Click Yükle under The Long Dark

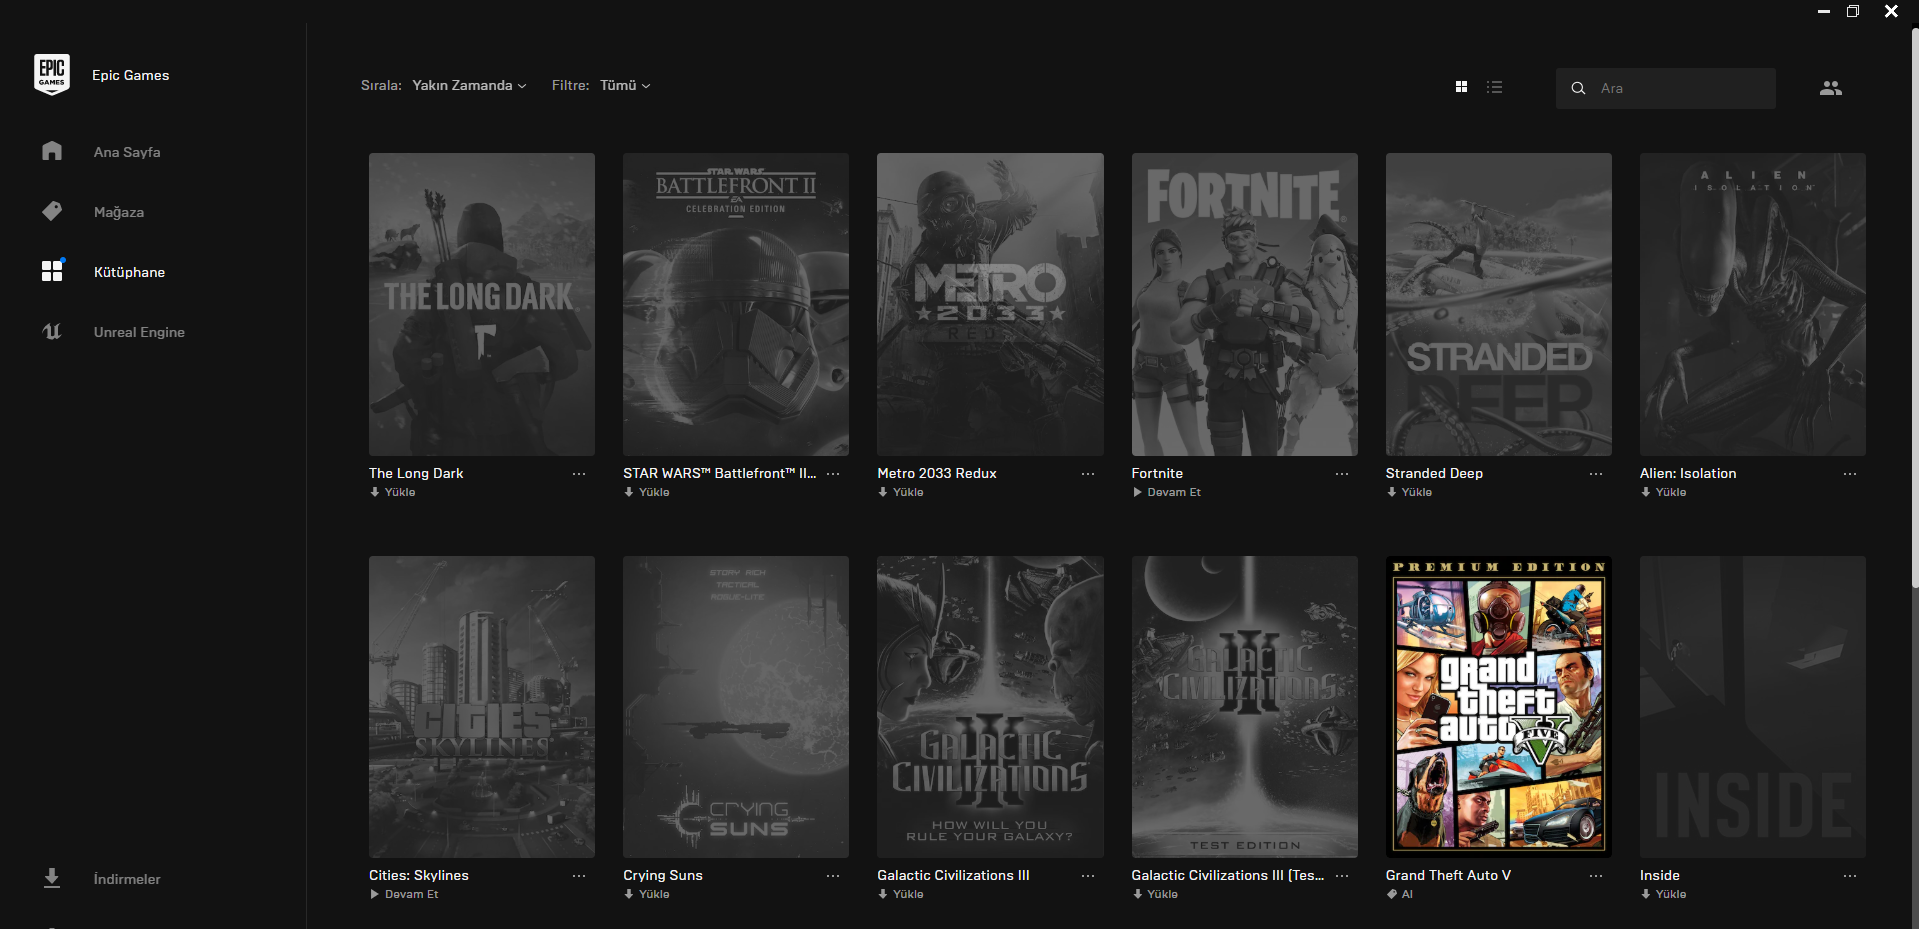point(392,492)
